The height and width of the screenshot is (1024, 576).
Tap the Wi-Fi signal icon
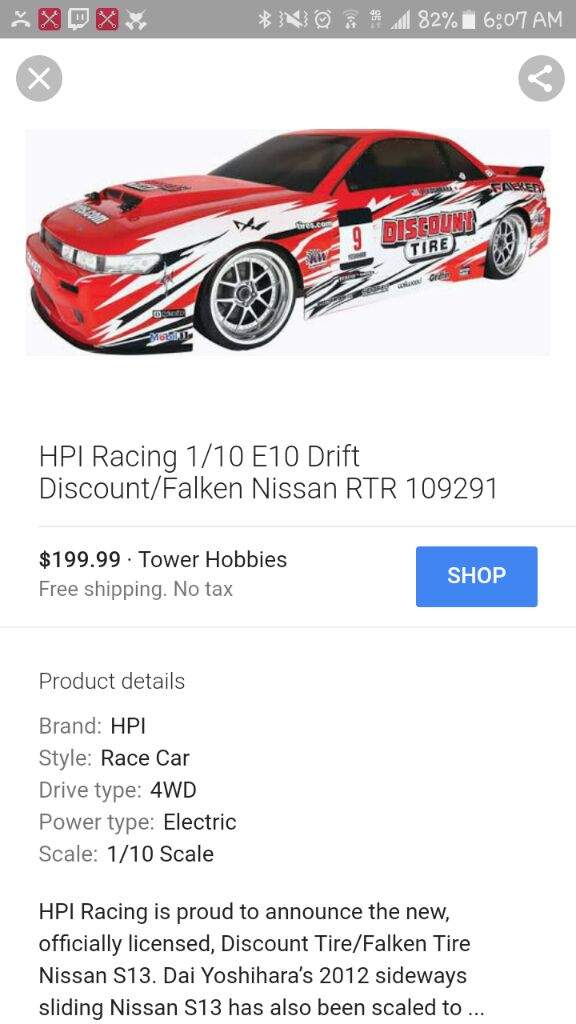click(350, 20)
